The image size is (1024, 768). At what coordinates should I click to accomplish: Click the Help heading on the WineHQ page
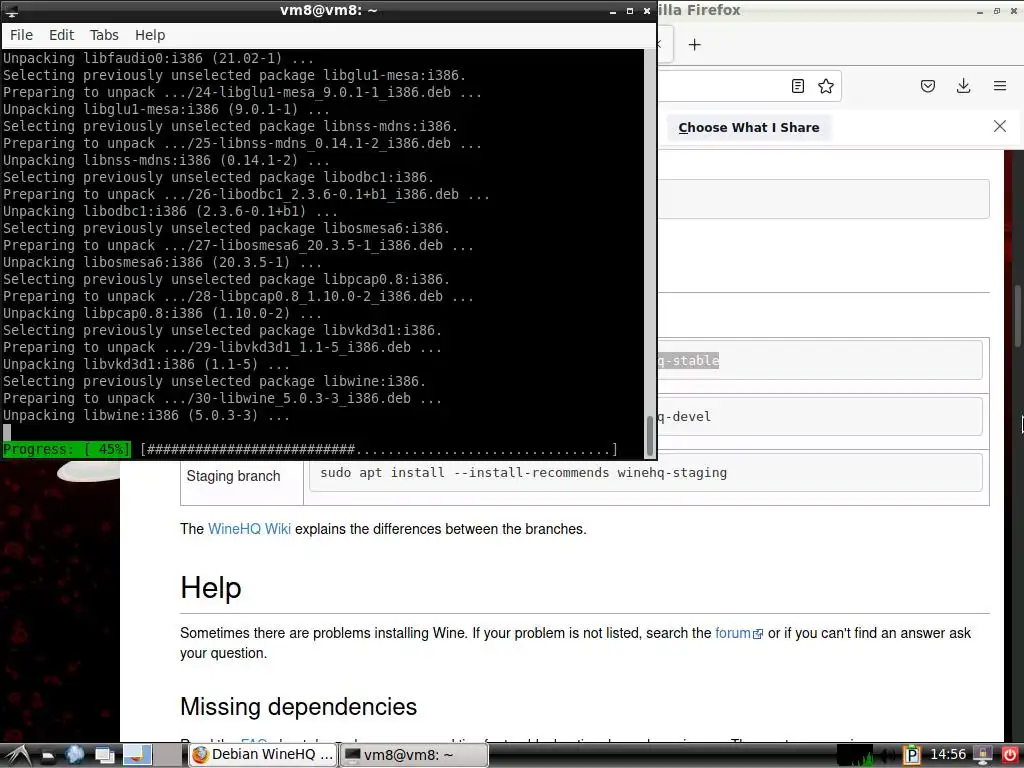(211, 587)
